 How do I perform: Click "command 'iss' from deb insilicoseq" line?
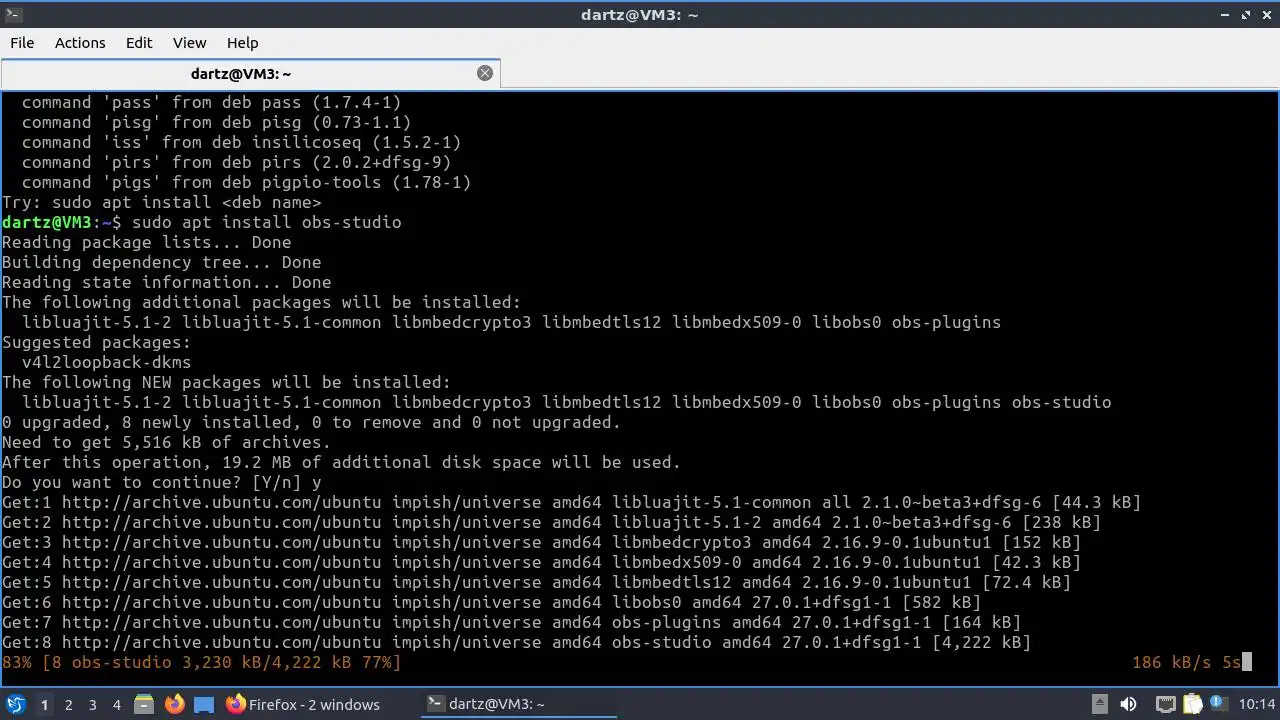point(241,142)
